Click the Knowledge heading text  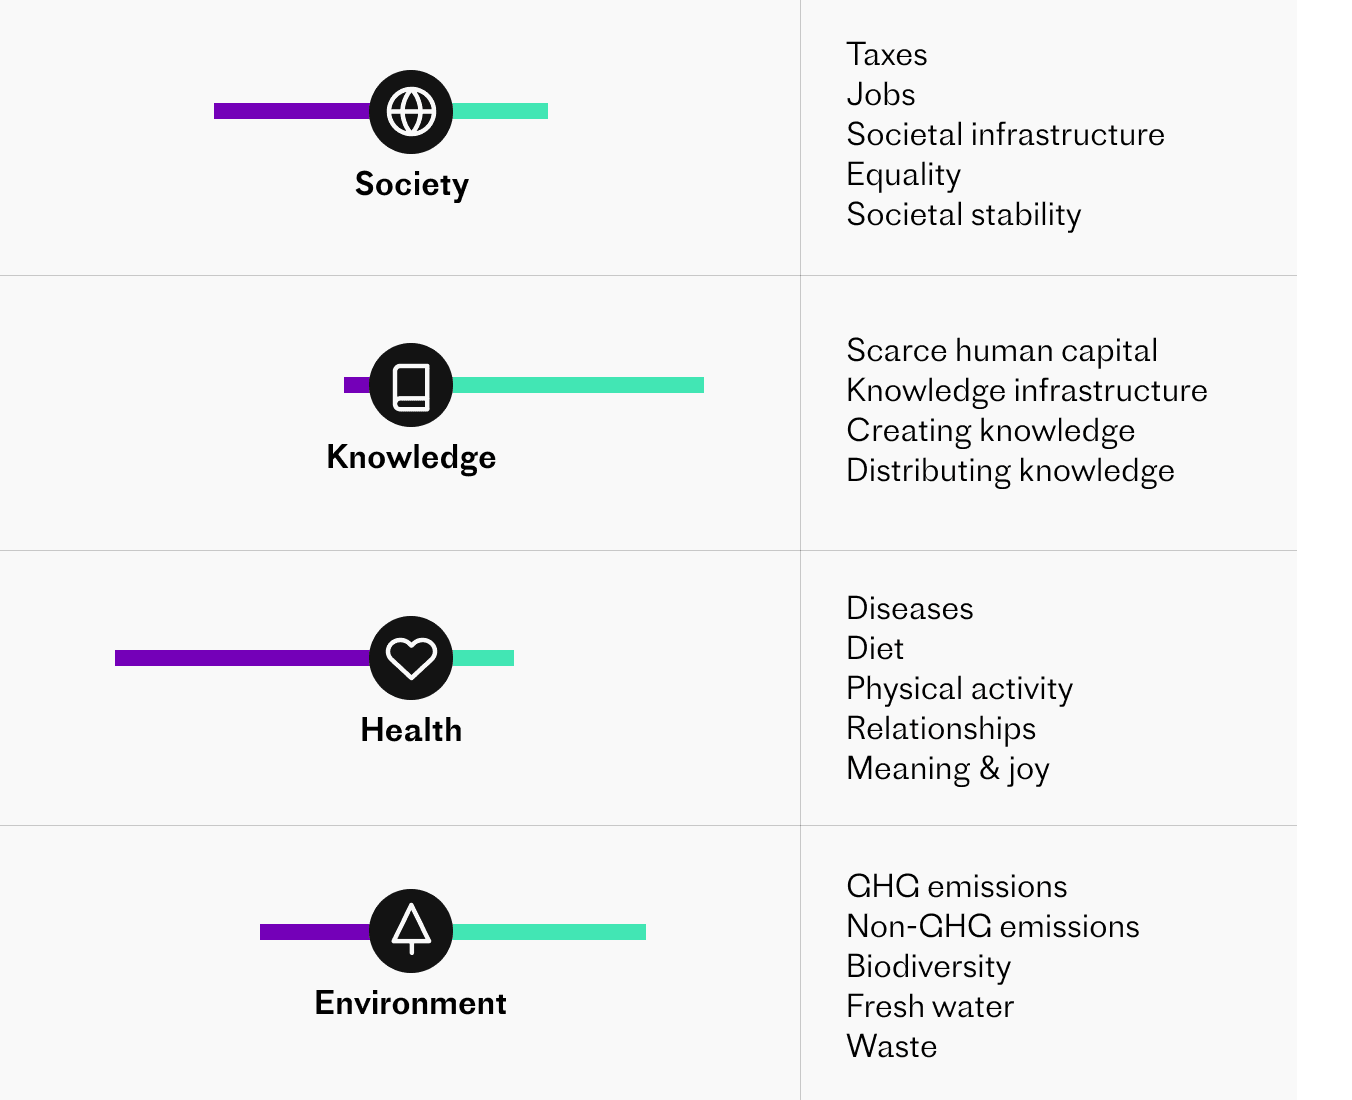pos(411,457)
